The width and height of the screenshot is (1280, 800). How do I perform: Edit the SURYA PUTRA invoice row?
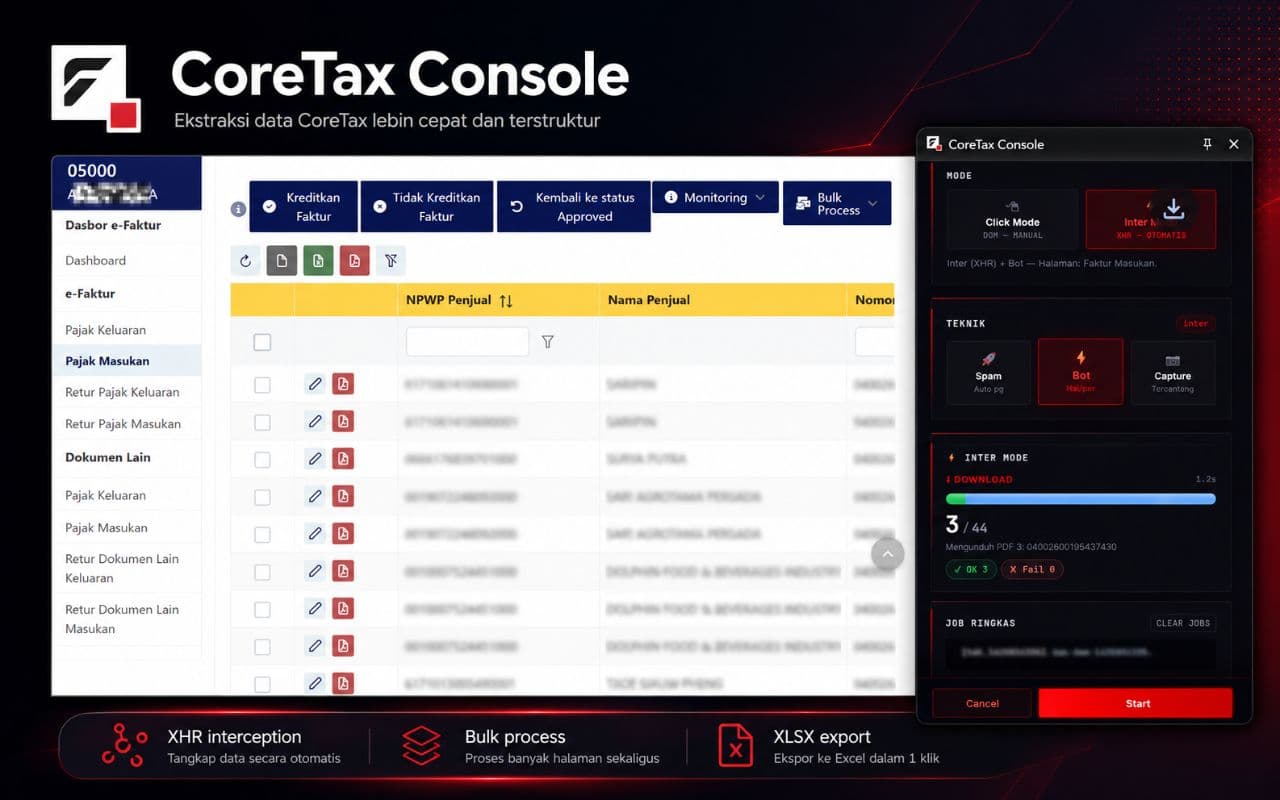315,459
